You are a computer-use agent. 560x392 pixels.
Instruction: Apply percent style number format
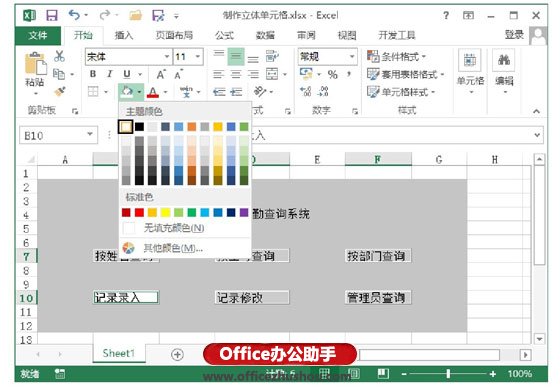tap(332, 74)
